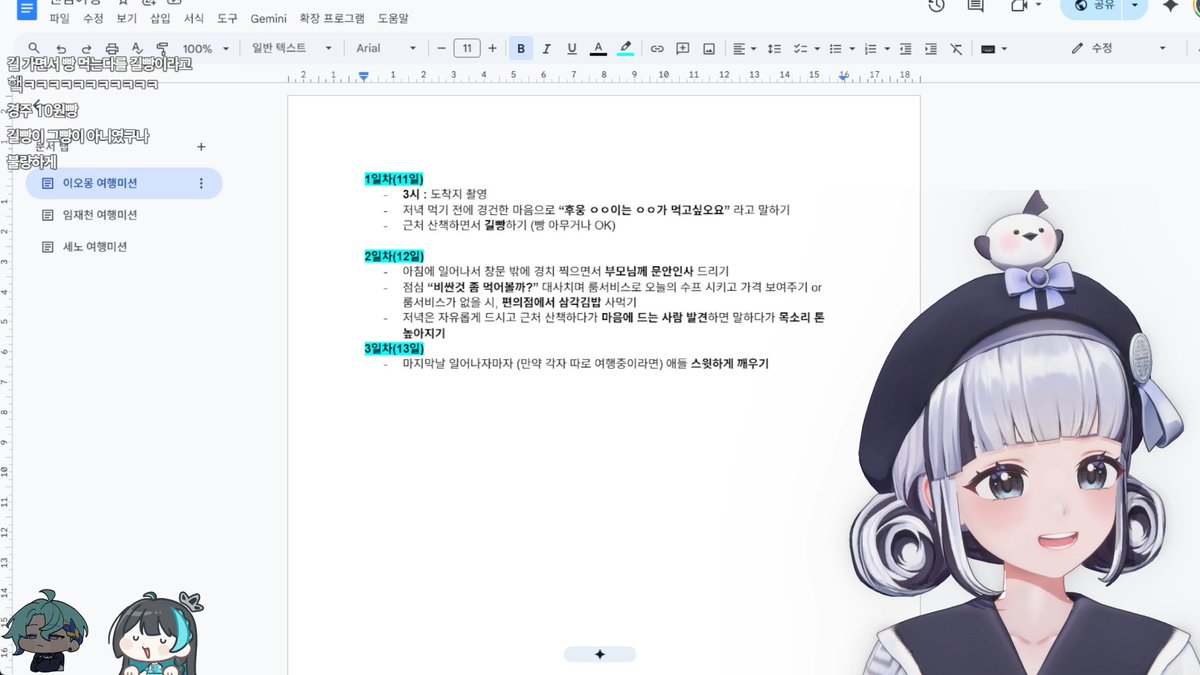Open input tools keyboard icon
Image resolution: width=1200 pixels, height=675 pixels.
988,48
